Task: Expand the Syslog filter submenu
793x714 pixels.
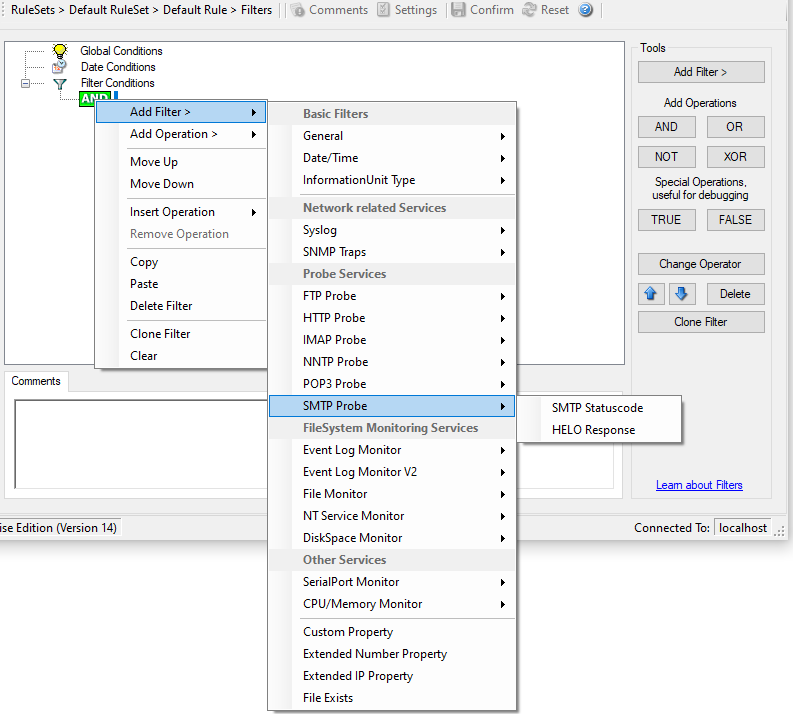Action: tap(392, 230)
